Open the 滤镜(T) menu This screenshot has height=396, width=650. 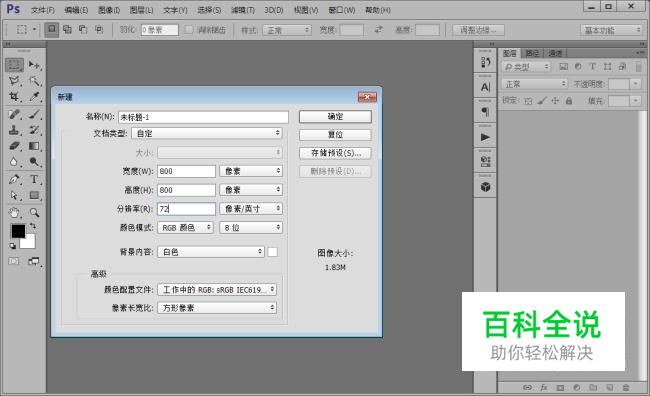point(243,10)
